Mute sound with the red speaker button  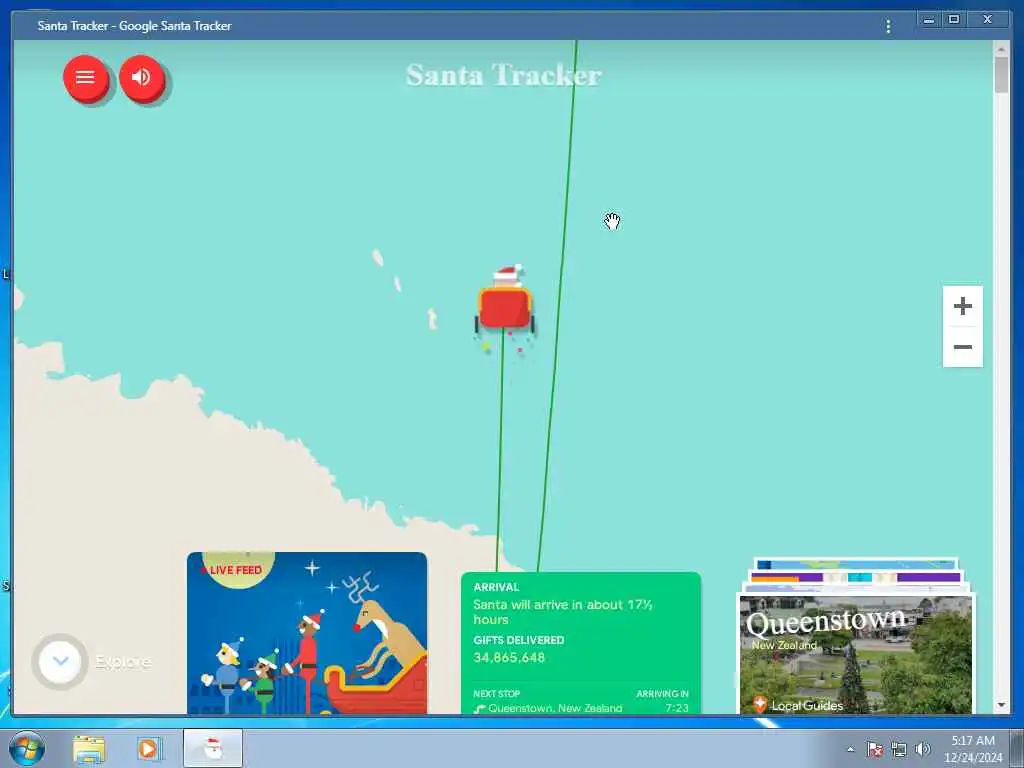141,77
